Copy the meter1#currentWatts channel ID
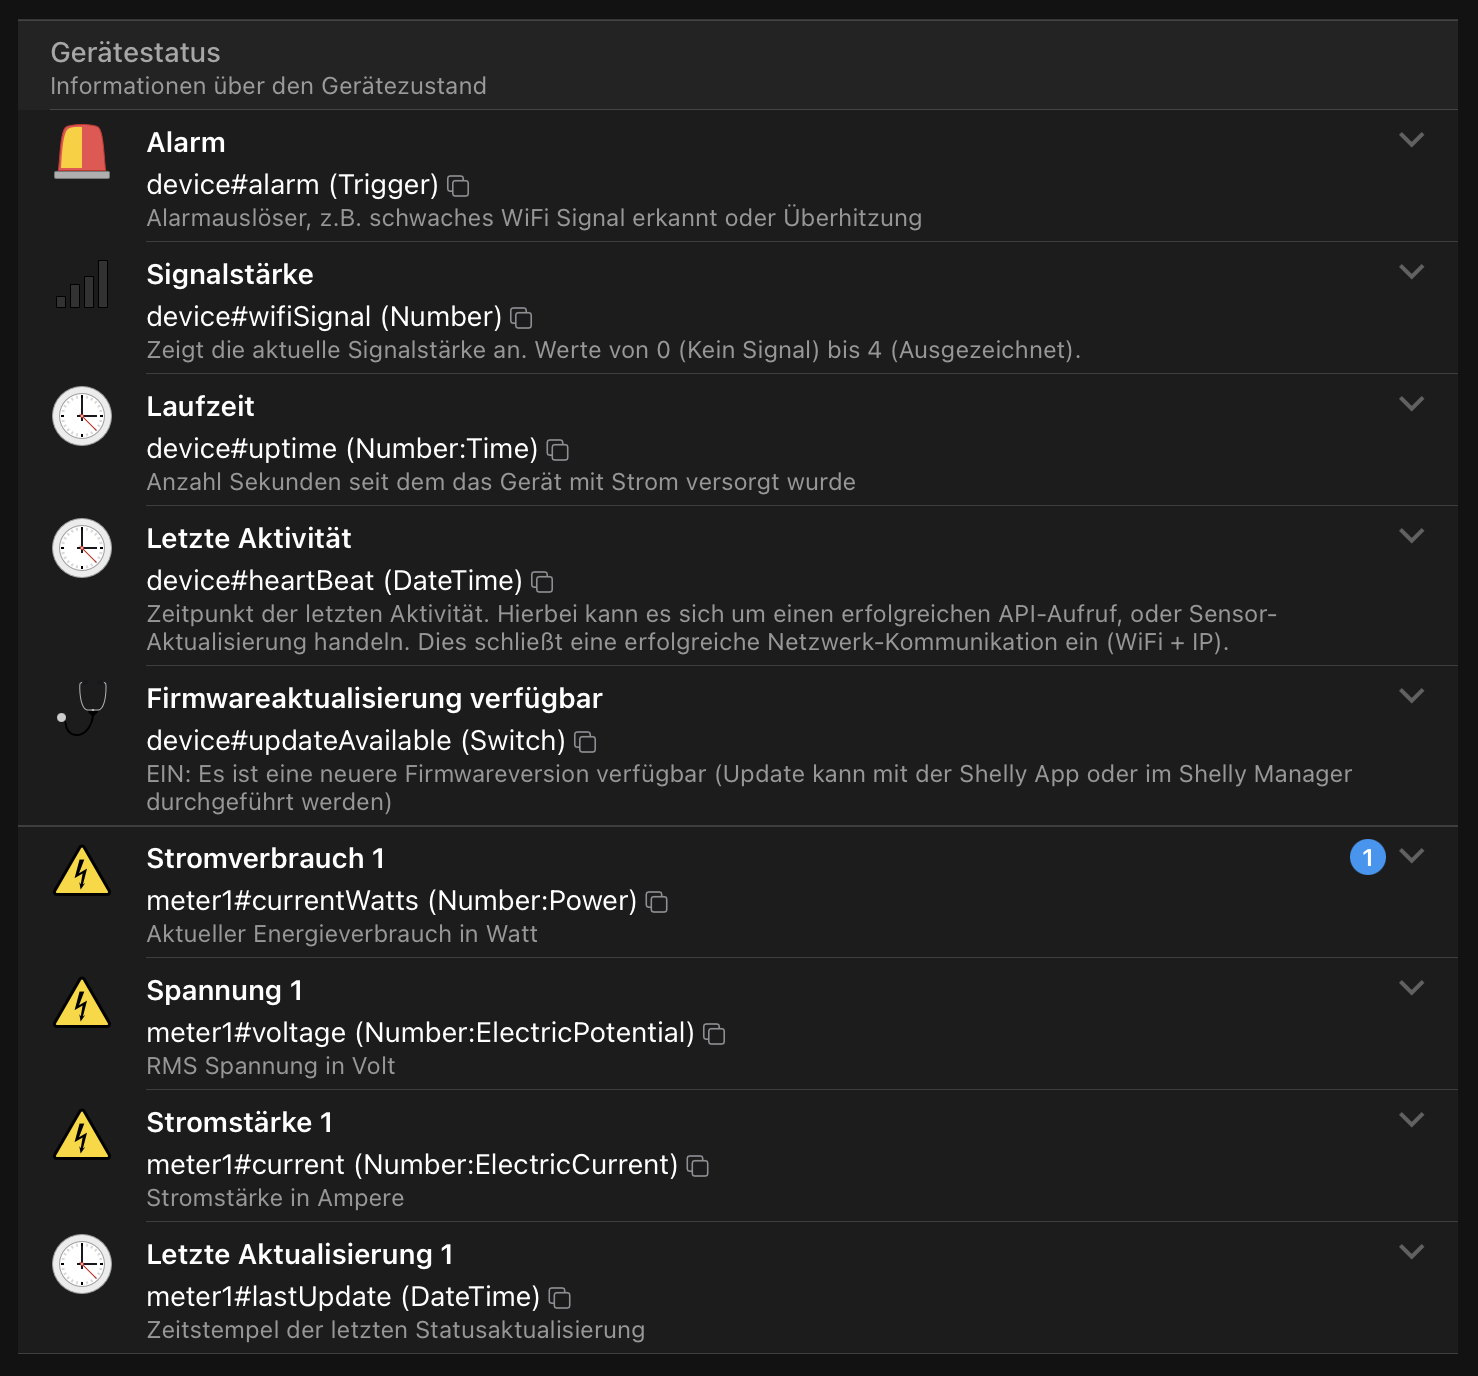The image size is (1478, 1376). pos(657,902)
